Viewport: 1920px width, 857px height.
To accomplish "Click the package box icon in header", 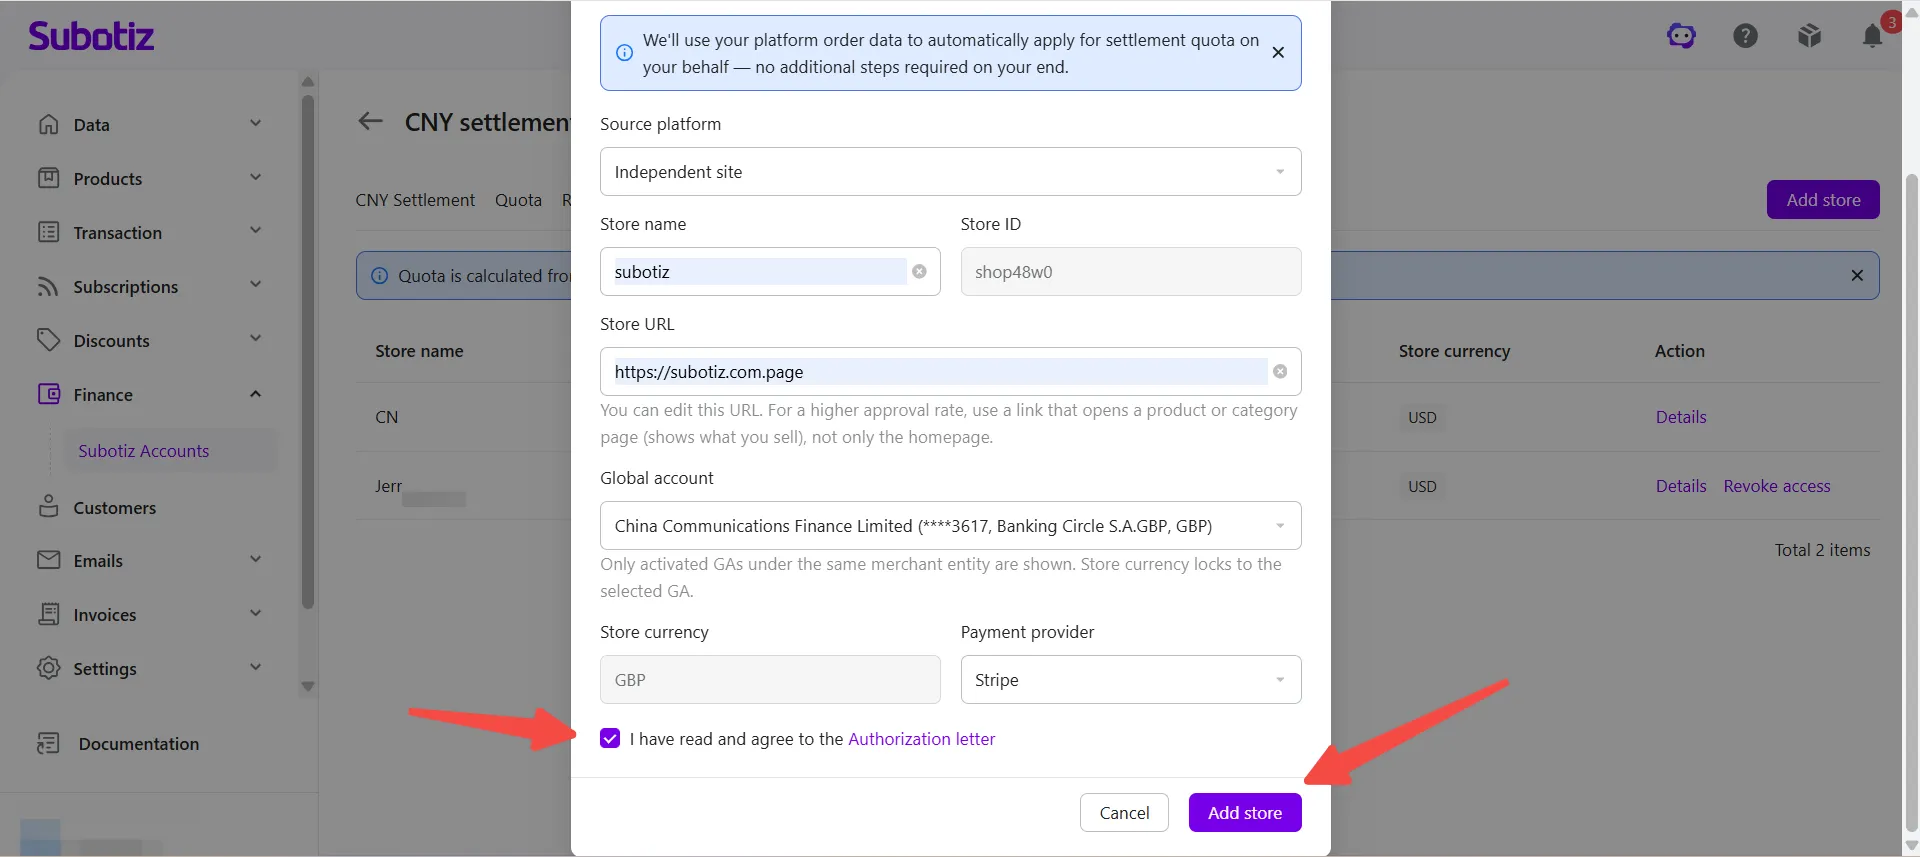I will 1809,36.
